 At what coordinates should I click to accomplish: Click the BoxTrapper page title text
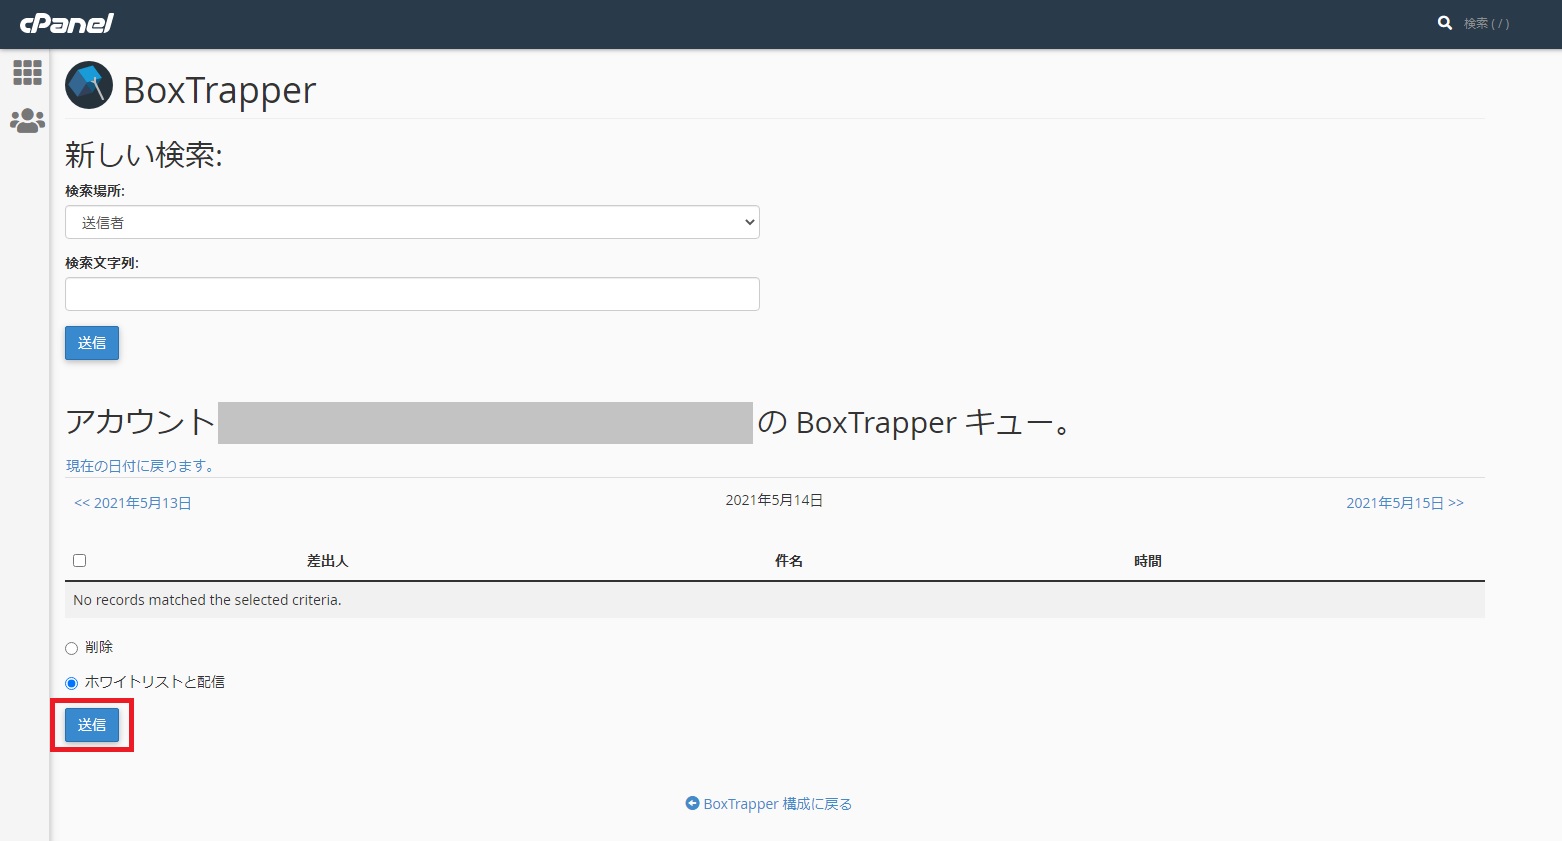tap(220, 90)
